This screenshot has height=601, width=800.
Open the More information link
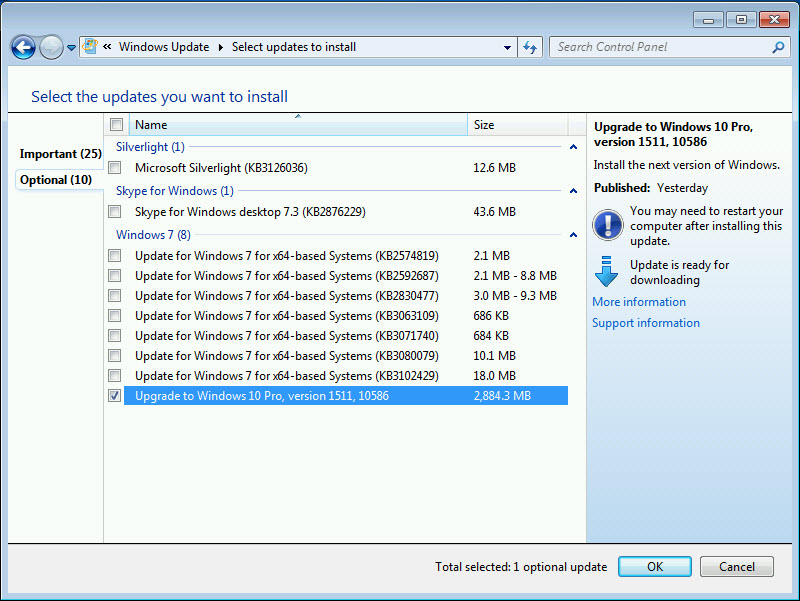coord(639,302)
